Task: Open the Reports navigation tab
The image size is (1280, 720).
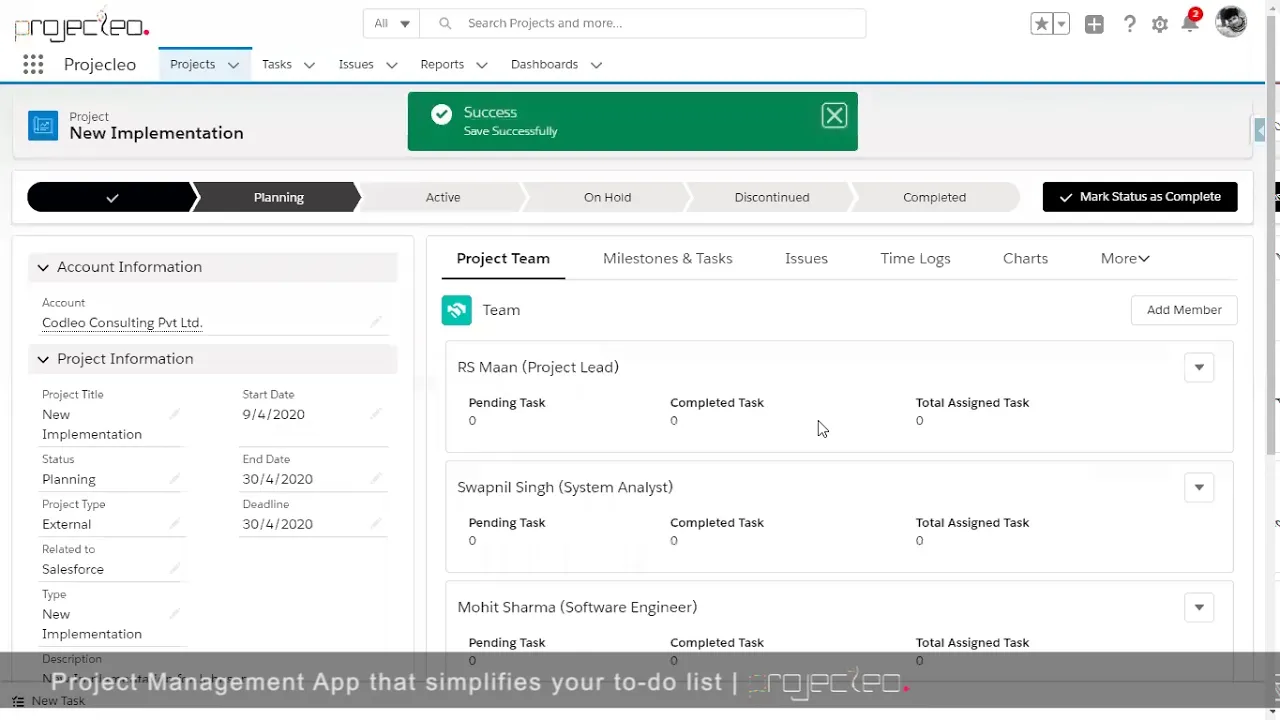Action: 442,64
